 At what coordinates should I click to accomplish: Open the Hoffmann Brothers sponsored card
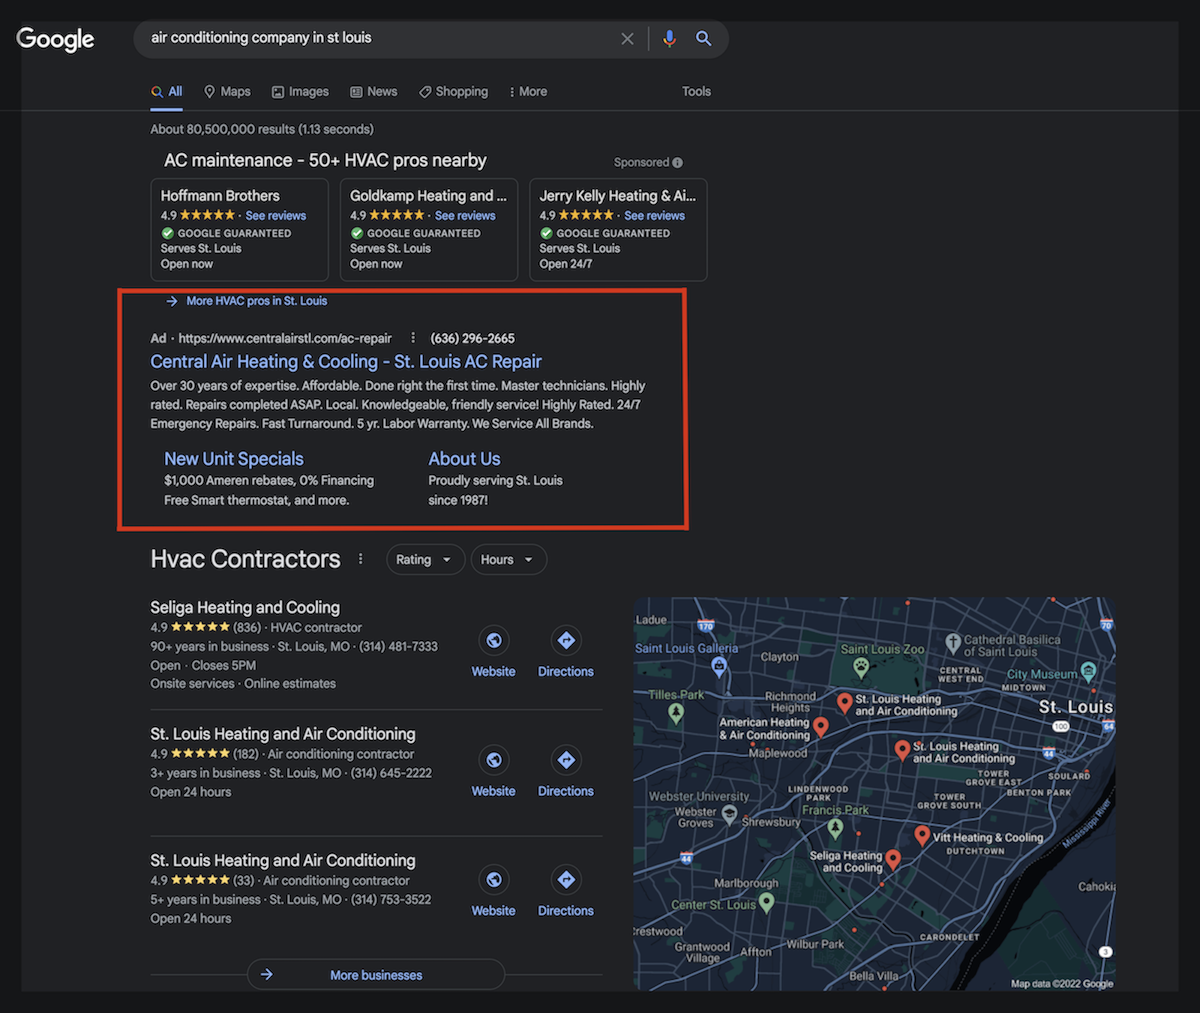pyautogui.click(x=239, y=230)
